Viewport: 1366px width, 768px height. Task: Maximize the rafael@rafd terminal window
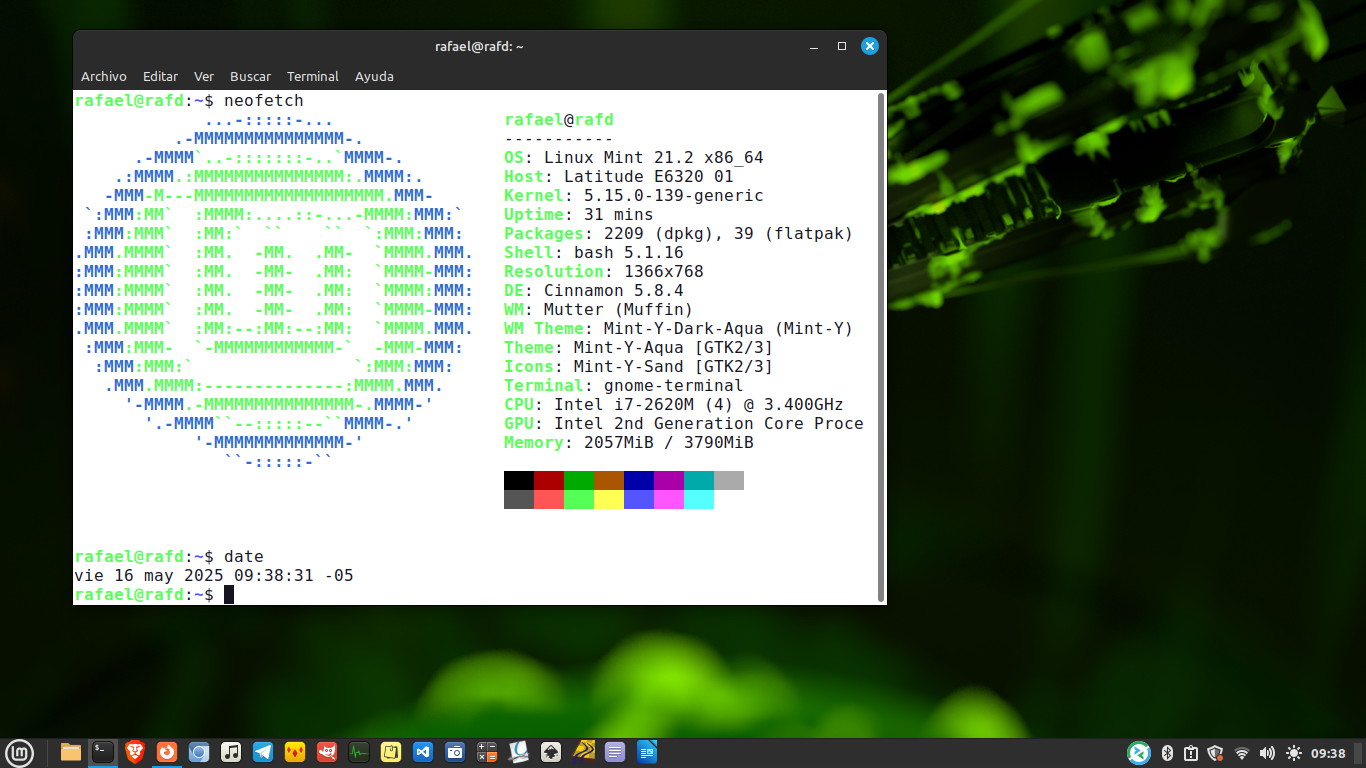[842, 46]
